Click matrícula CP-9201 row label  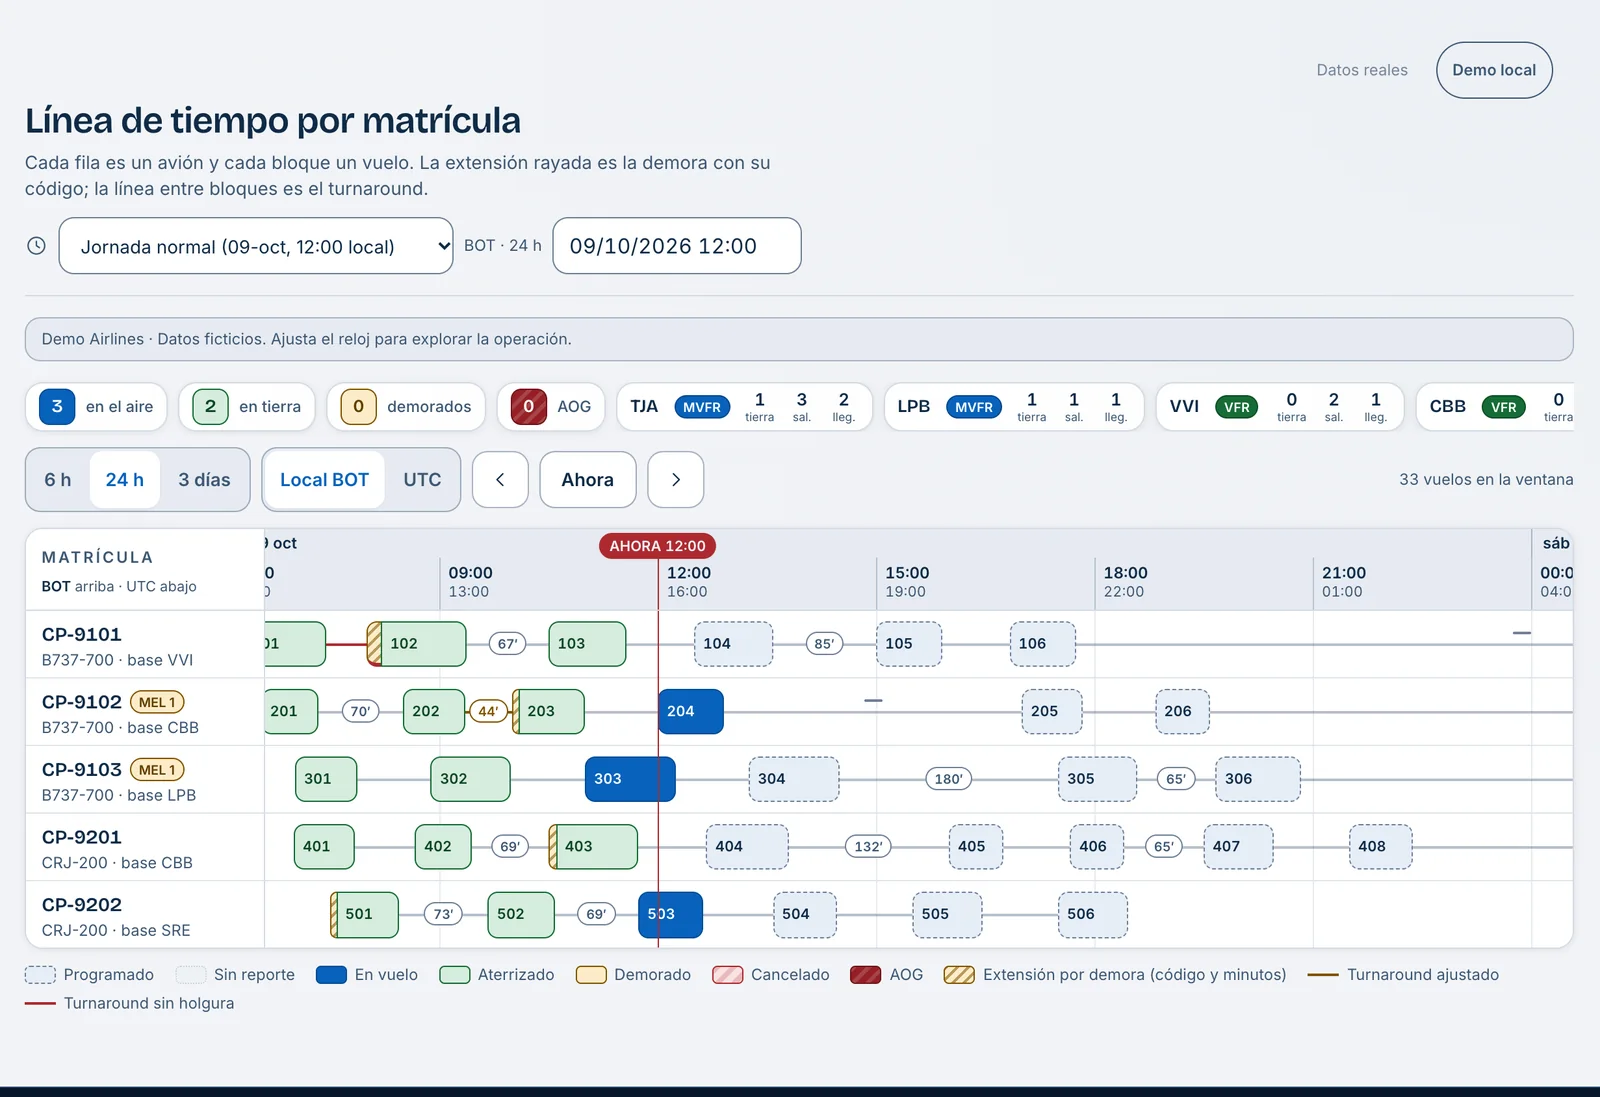pyautogui.click(x=81, y=837)
